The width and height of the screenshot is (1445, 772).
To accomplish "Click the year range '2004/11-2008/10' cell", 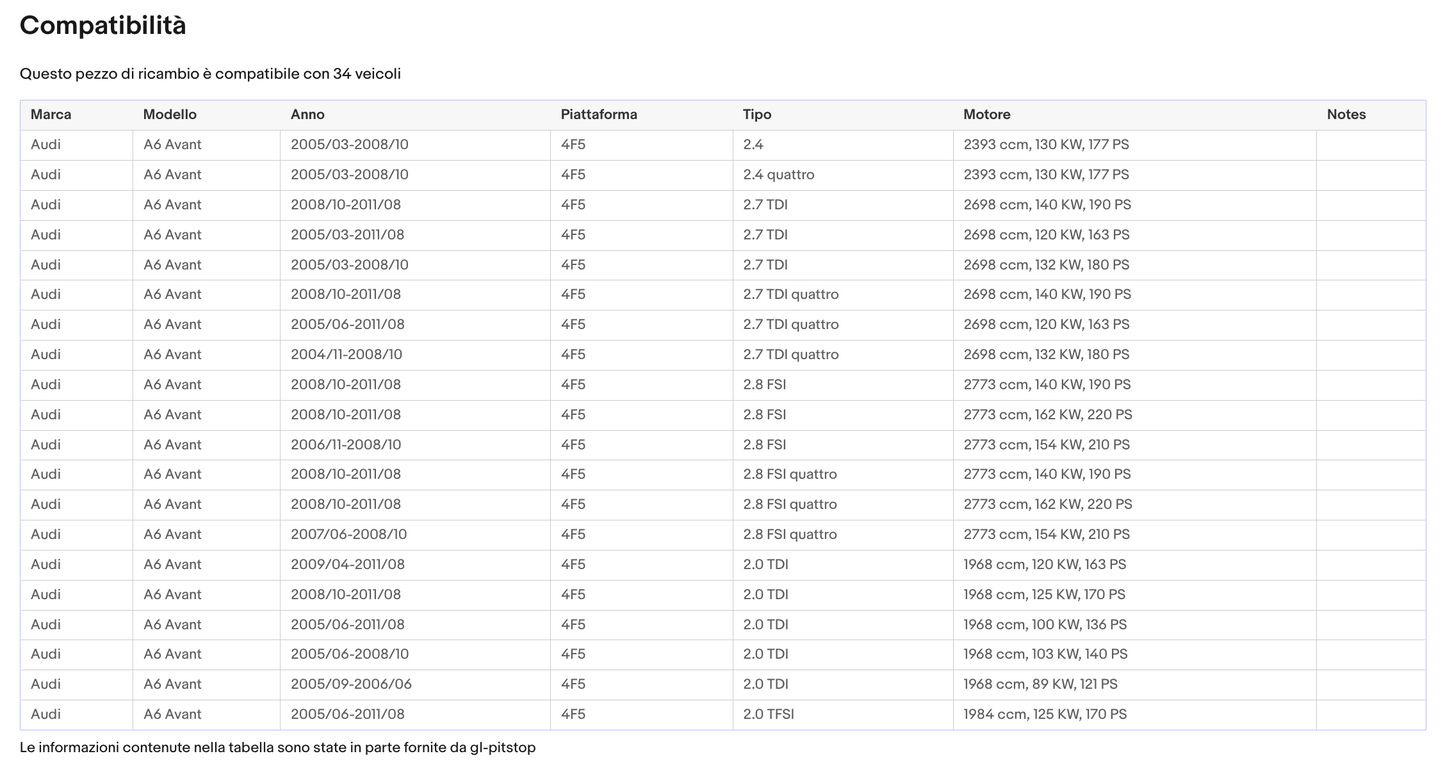I will coord(346,355).
